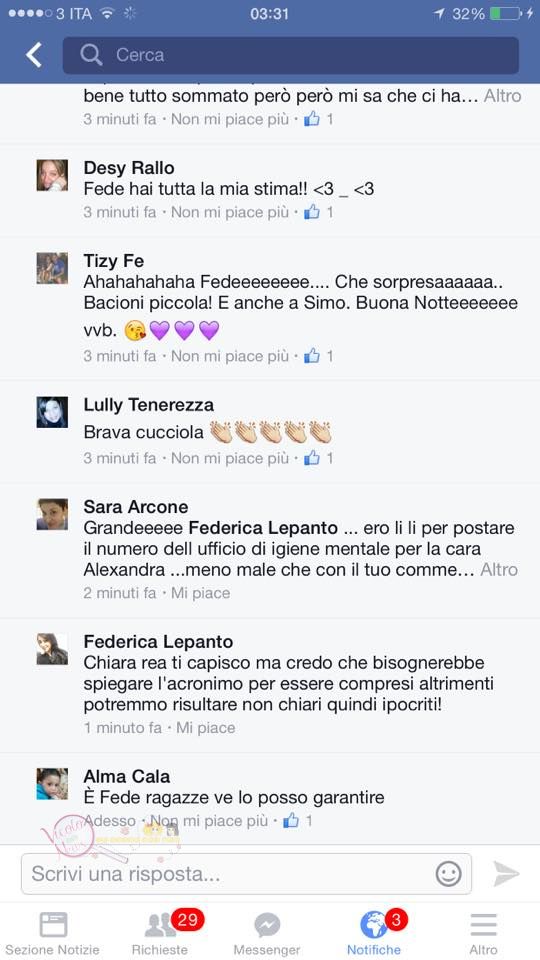Open the Messenger tab icon

(267, 934)
